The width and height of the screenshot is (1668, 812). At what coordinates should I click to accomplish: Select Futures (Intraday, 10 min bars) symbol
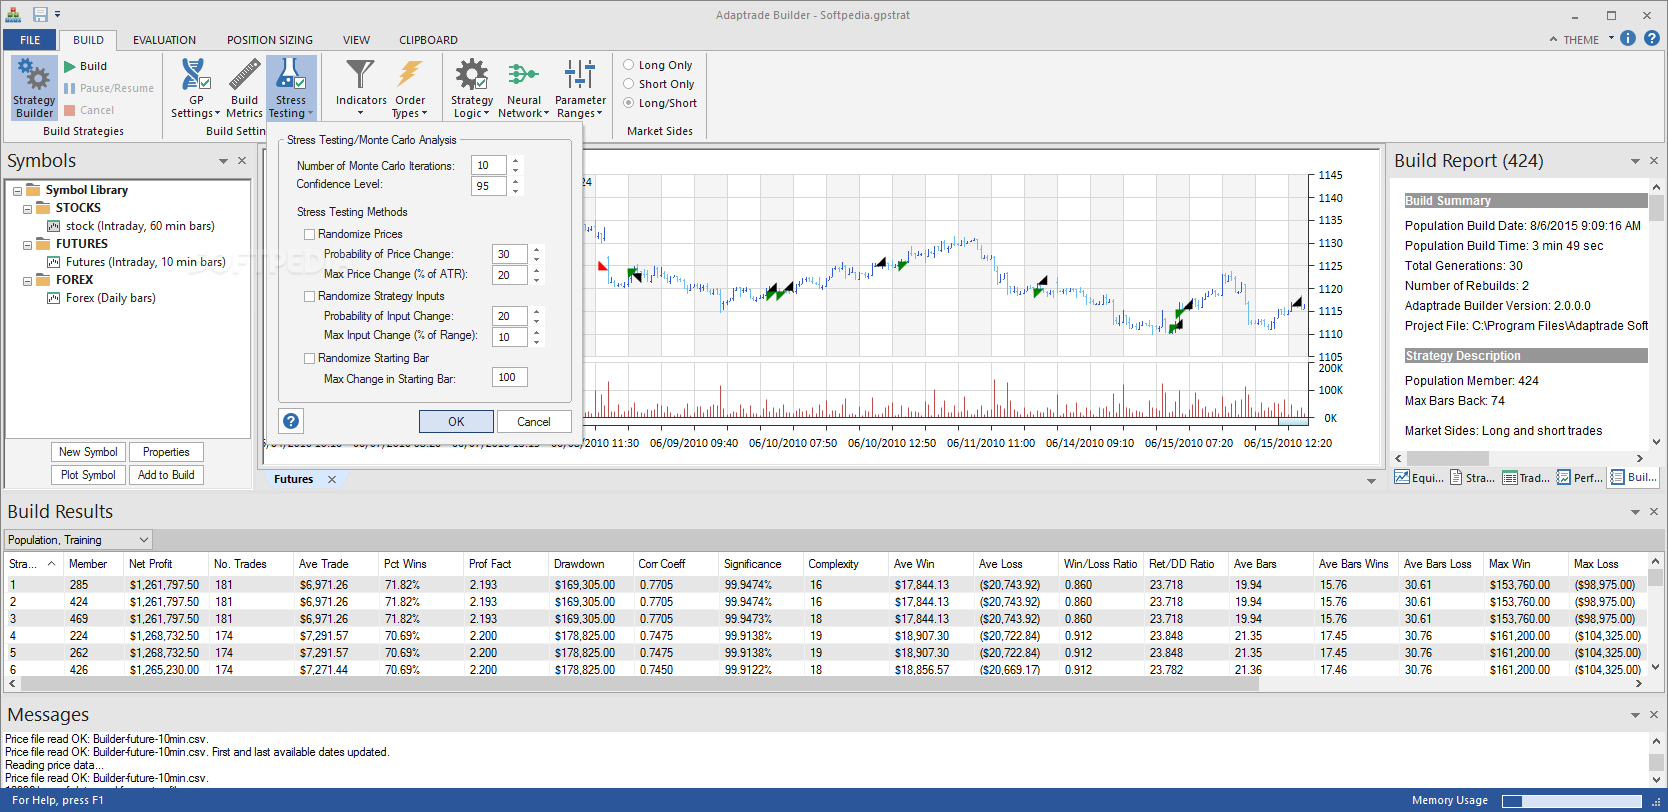pyautogui.click(x=145, y=262)
